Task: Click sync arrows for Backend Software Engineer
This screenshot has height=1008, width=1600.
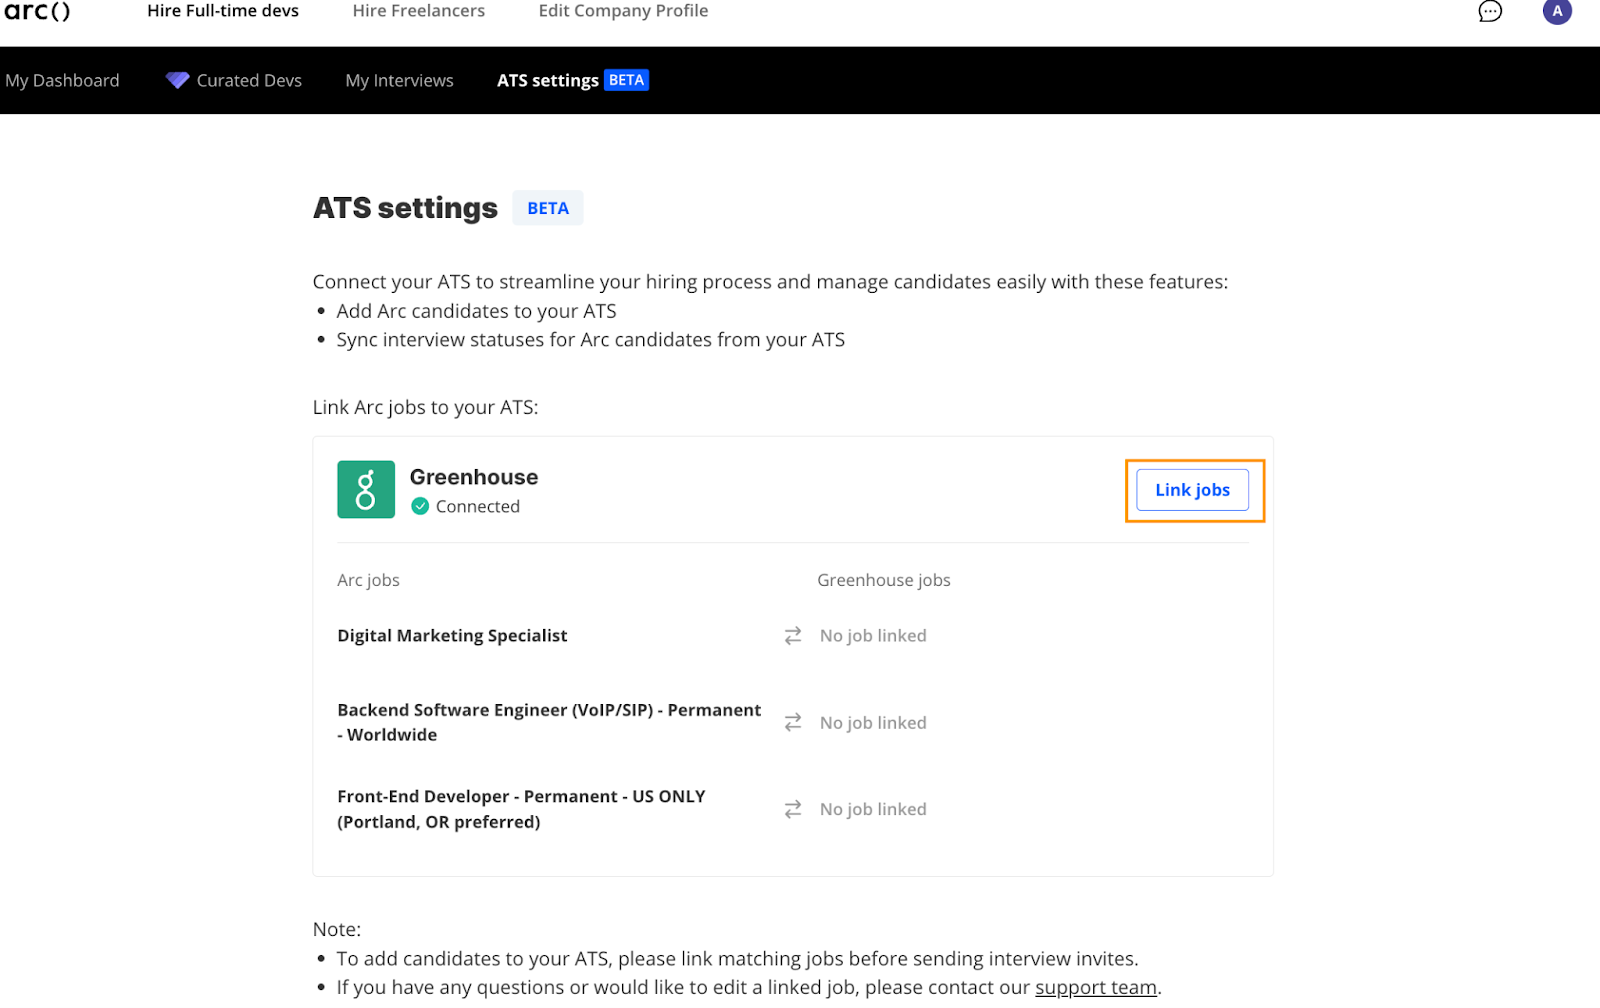Action: tap(793, 722)
